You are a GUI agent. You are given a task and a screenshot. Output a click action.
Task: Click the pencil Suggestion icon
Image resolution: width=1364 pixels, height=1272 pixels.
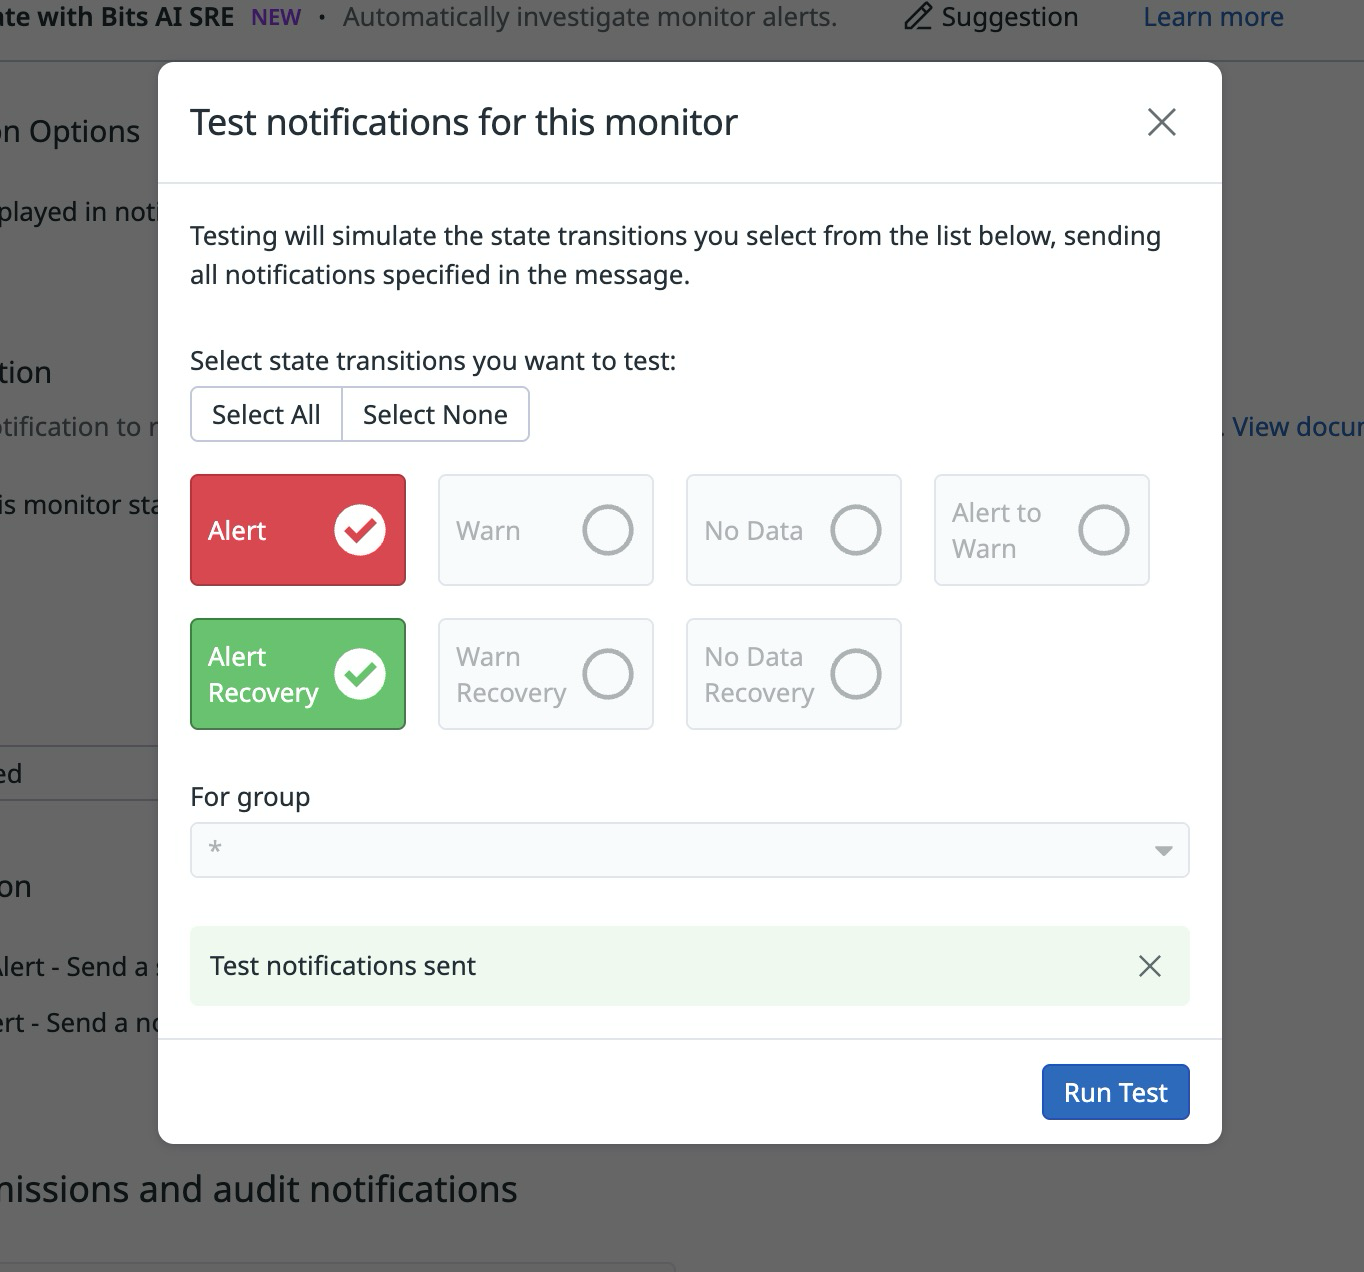[919, 16]
